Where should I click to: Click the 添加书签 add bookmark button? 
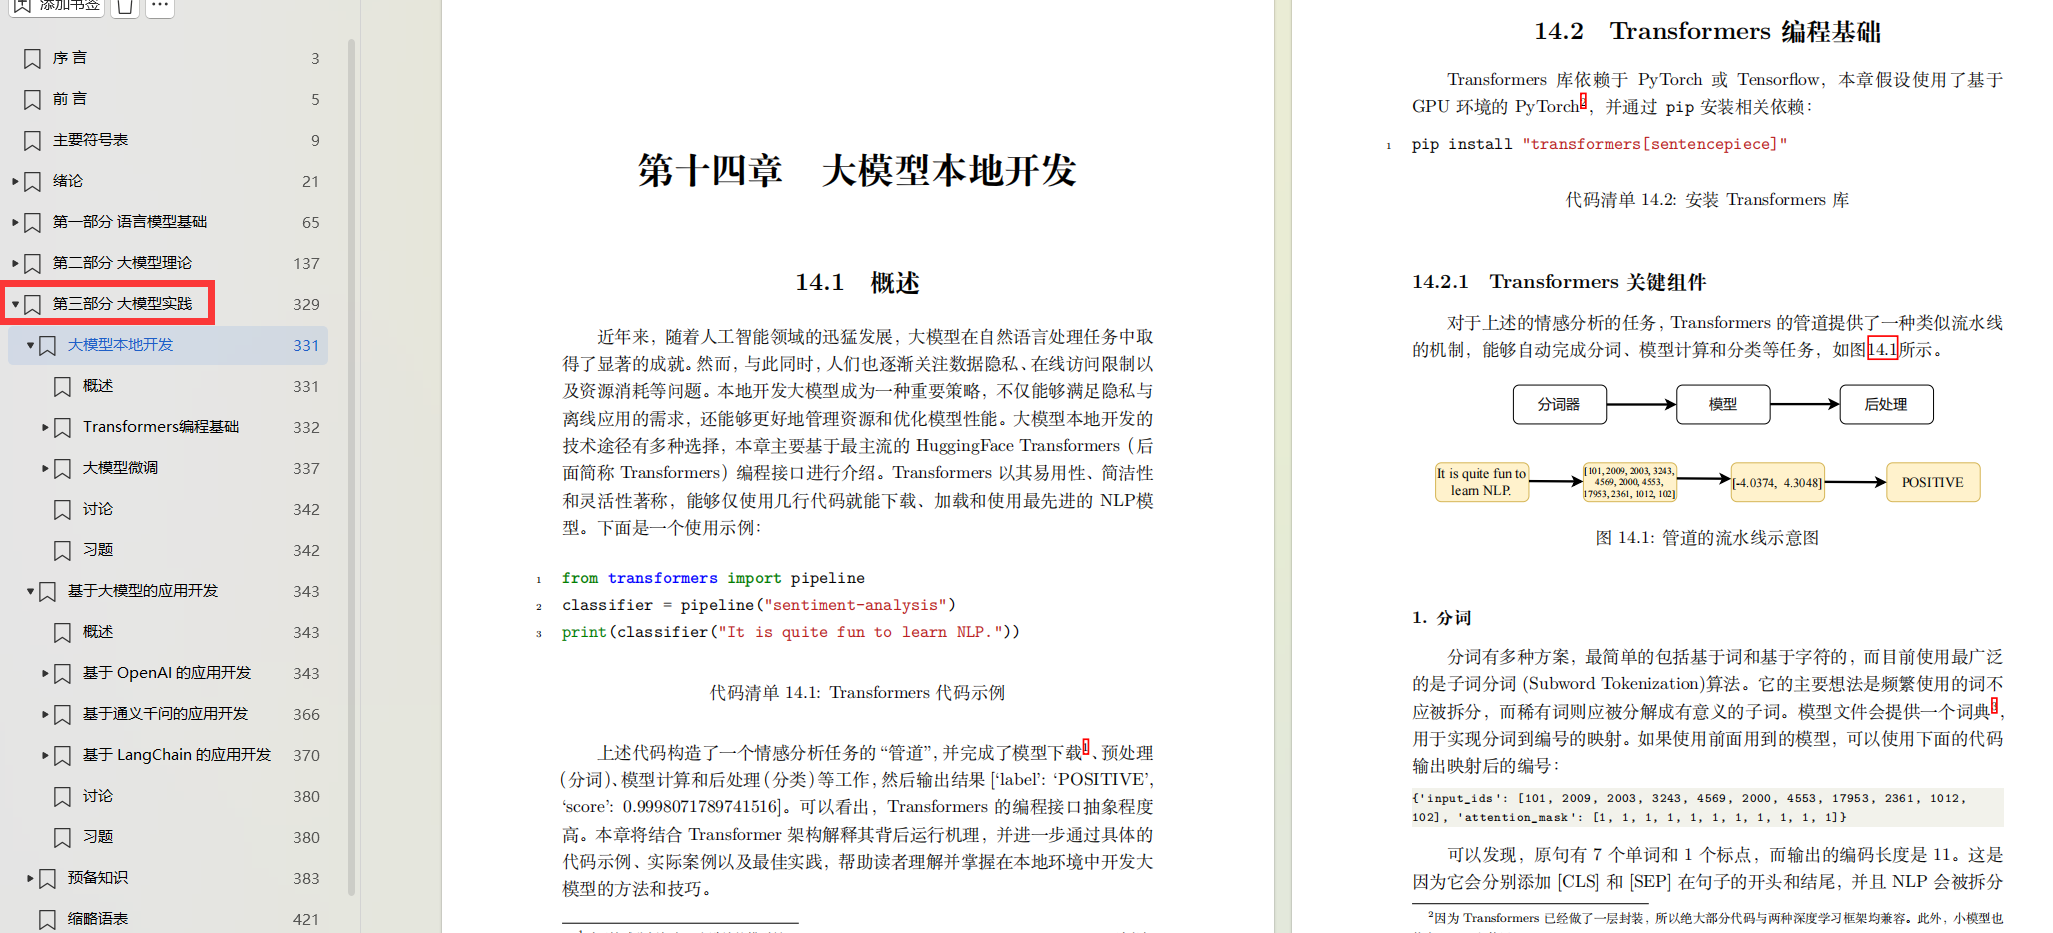click(x=55, y=6)
